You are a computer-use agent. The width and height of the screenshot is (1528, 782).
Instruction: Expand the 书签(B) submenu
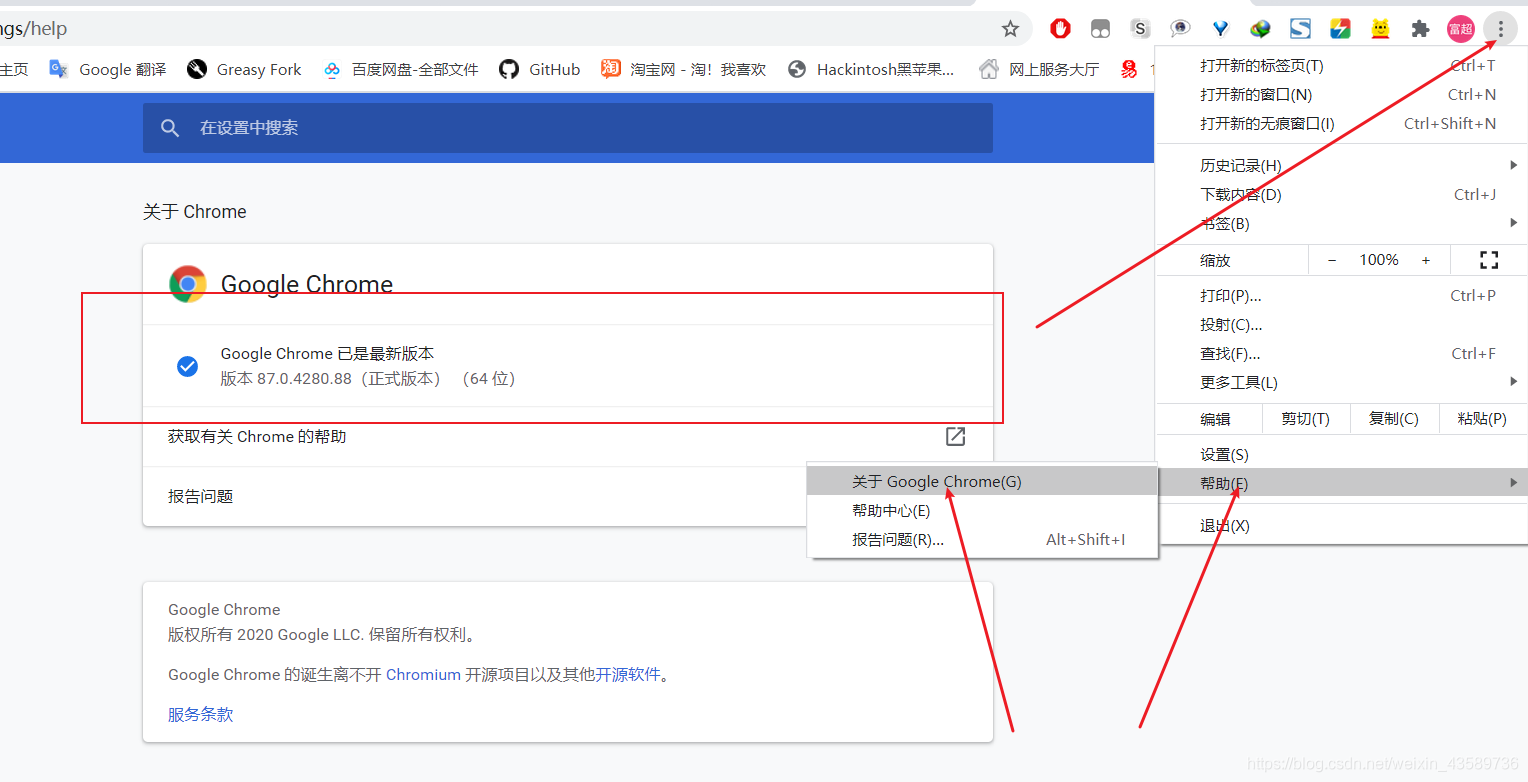coord(1341,223)
